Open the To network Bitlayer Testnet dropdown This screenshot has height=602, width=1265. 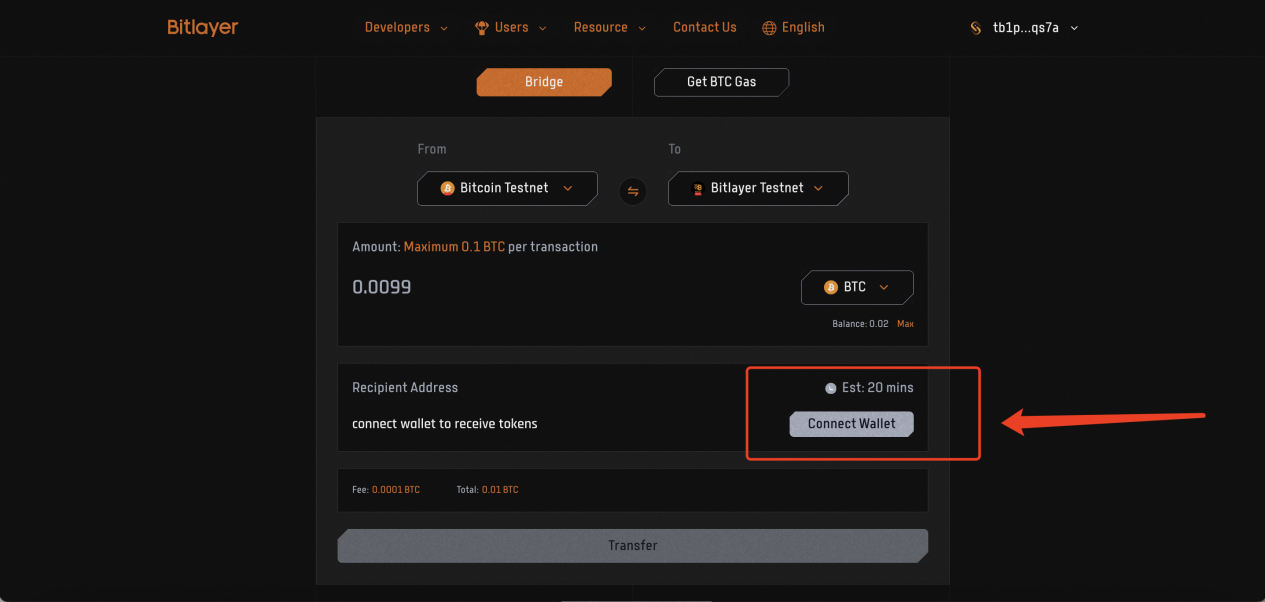coord(758,188)
